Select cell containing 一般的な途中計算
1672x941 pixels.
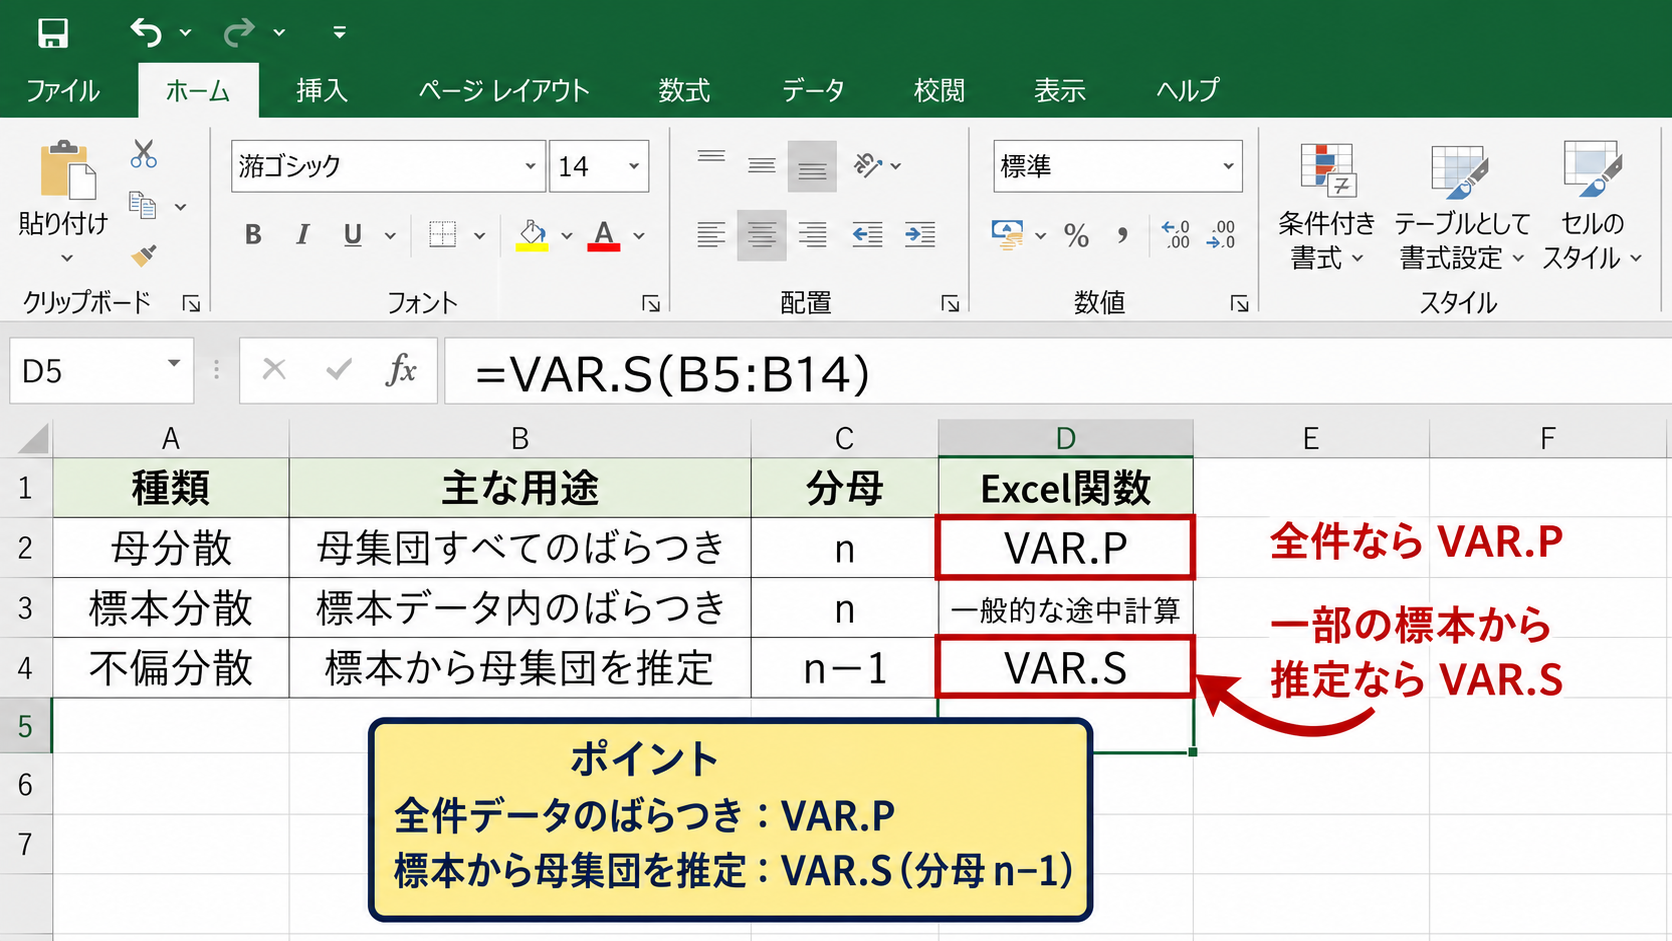1066,609
